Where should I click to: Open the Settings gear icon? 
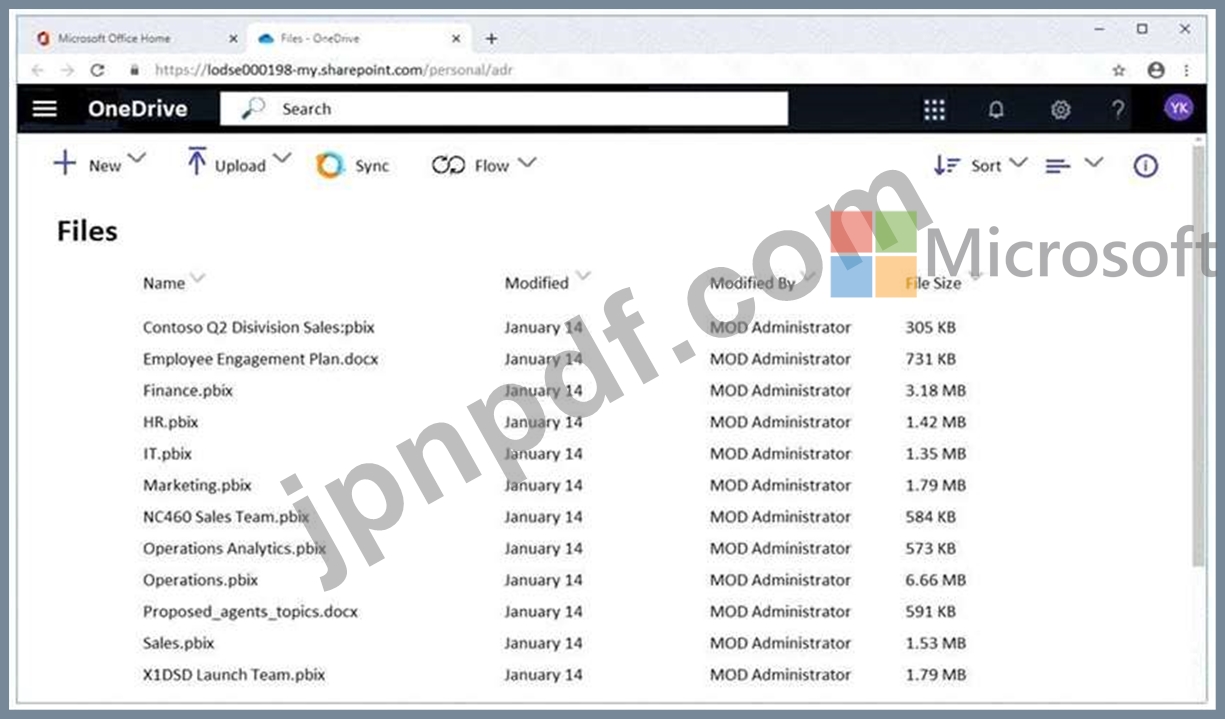coord(1060,110)
